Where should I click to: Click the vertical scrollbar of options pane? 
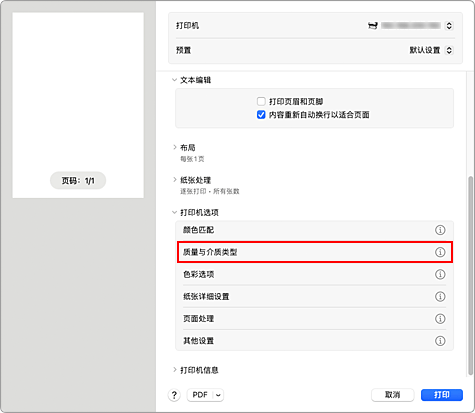(470, 275)
